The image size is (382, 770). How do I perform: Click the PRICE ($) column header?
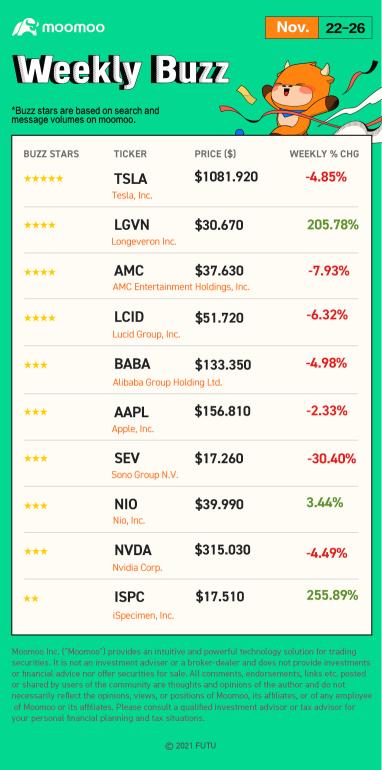coord(215,154)
